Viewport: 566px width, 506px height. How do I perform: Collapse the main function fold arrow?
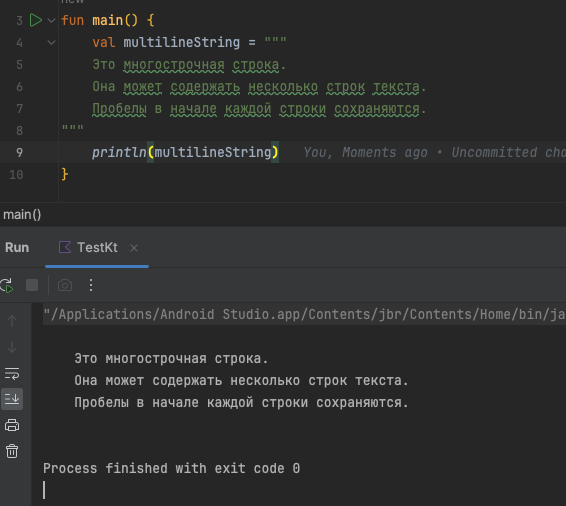click(x=51, y=21)
